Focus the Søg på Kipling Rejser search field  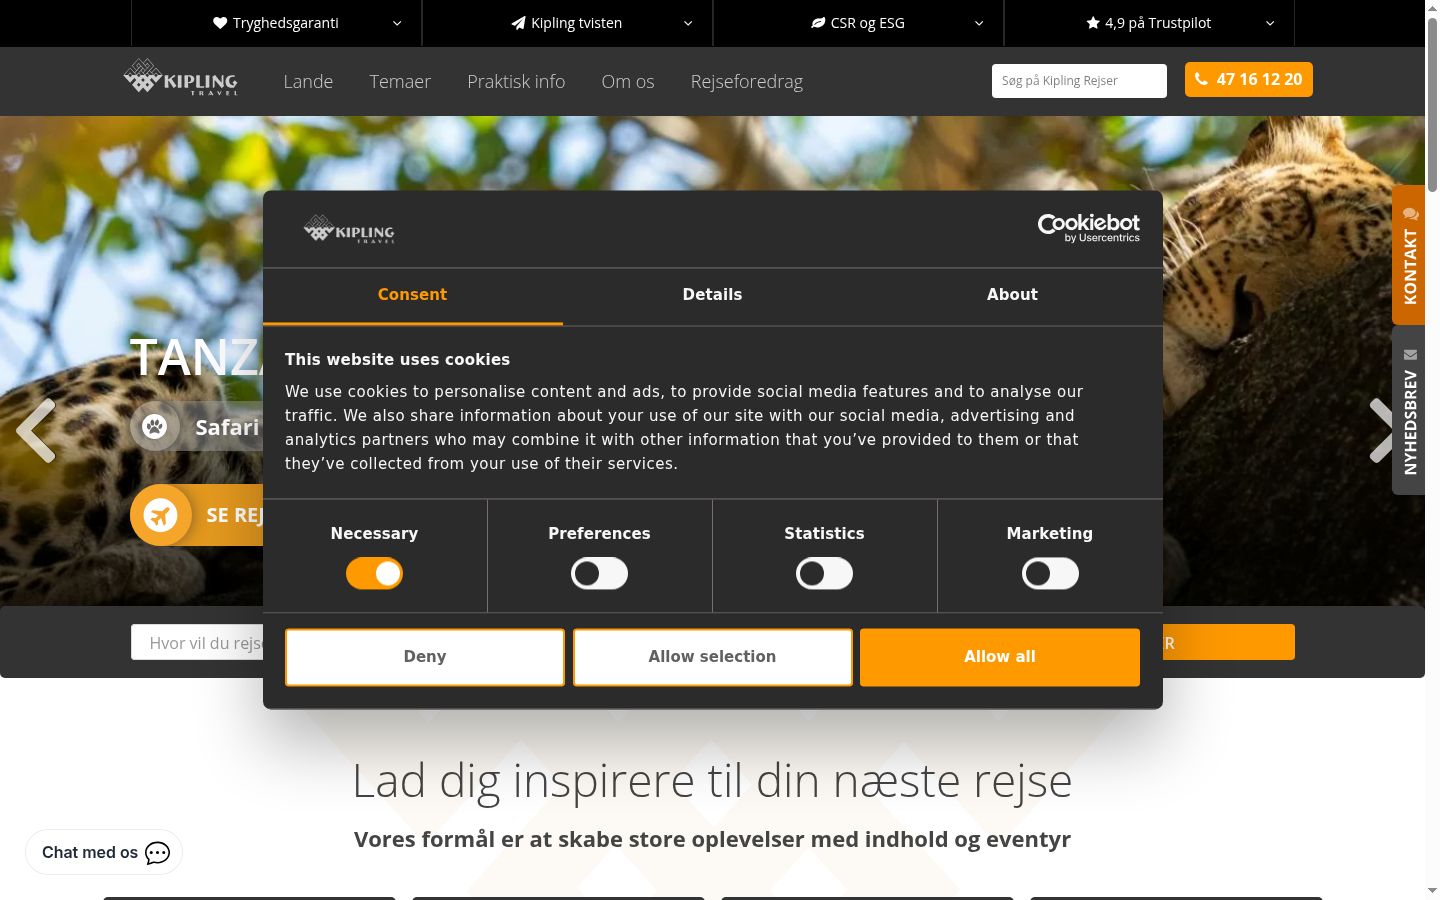coord(1079,81)
